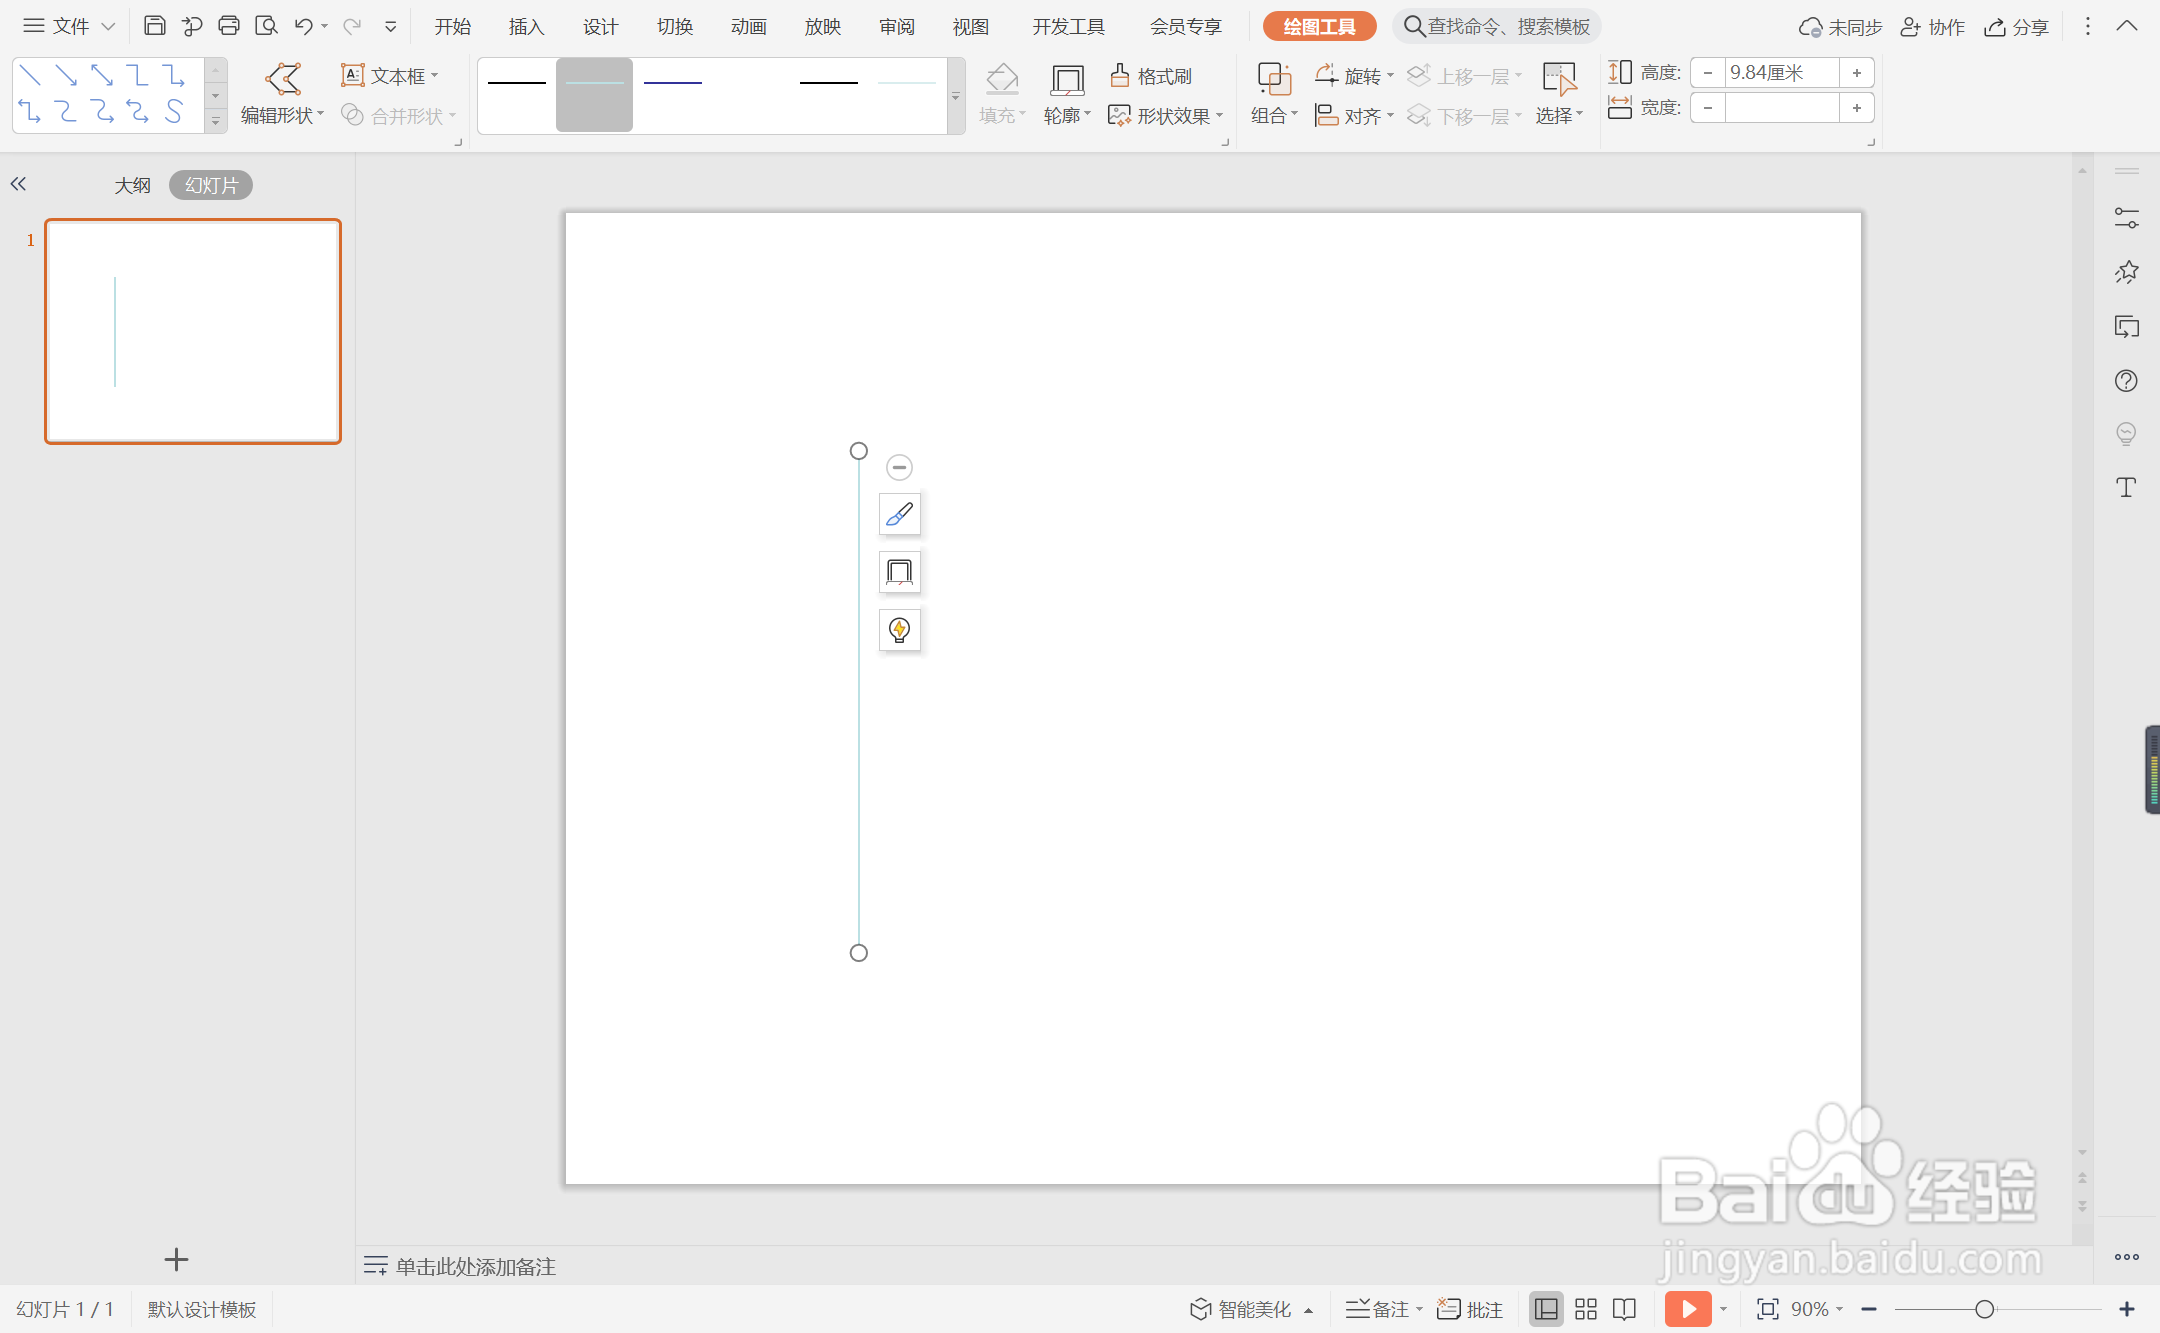The image size is (2160, 1333).
Task: Open the Developer Tools (开发工具) tab
Action: [1069, 27]
